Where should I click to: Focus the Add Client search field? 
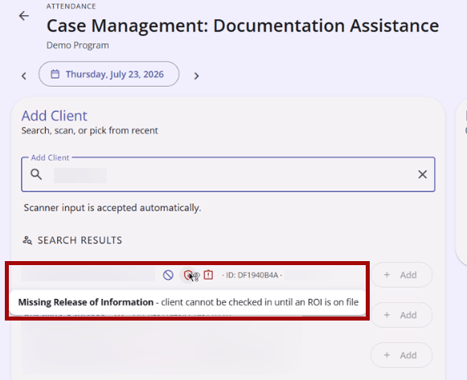click(228, 174)
